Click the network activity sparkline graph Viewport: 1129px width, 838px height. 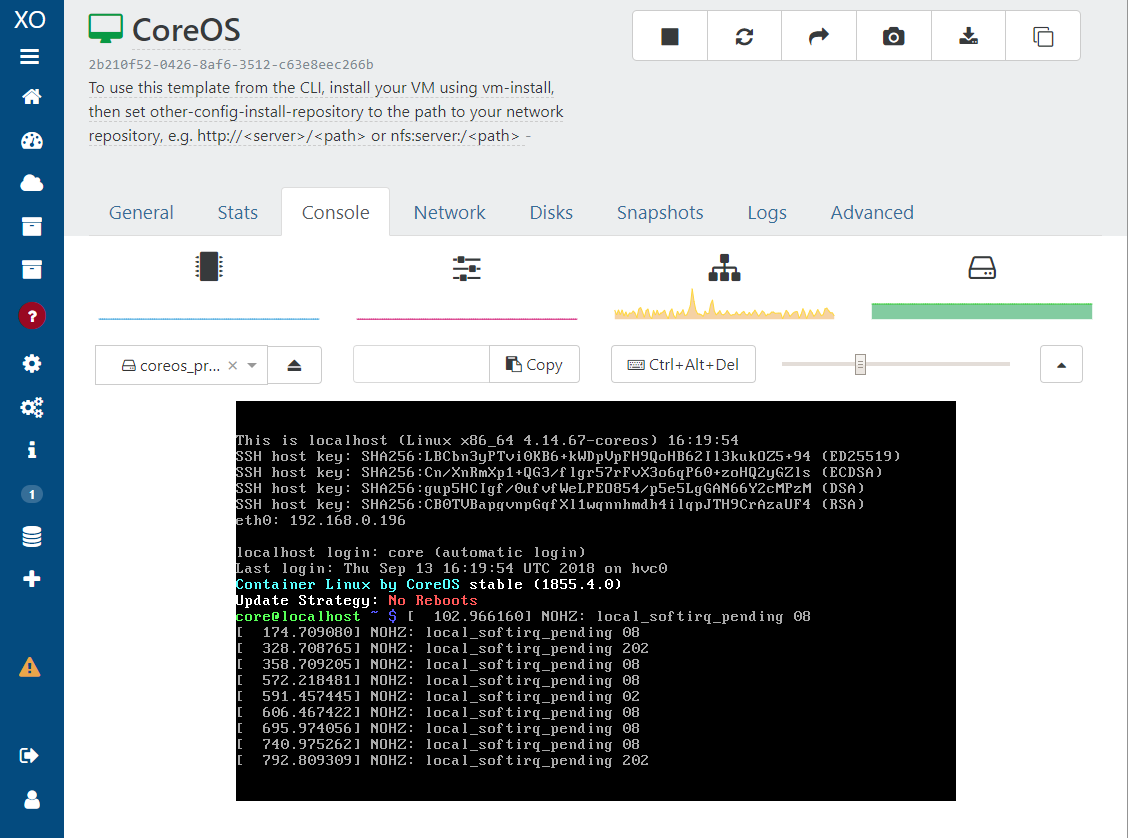pos(724,304)
